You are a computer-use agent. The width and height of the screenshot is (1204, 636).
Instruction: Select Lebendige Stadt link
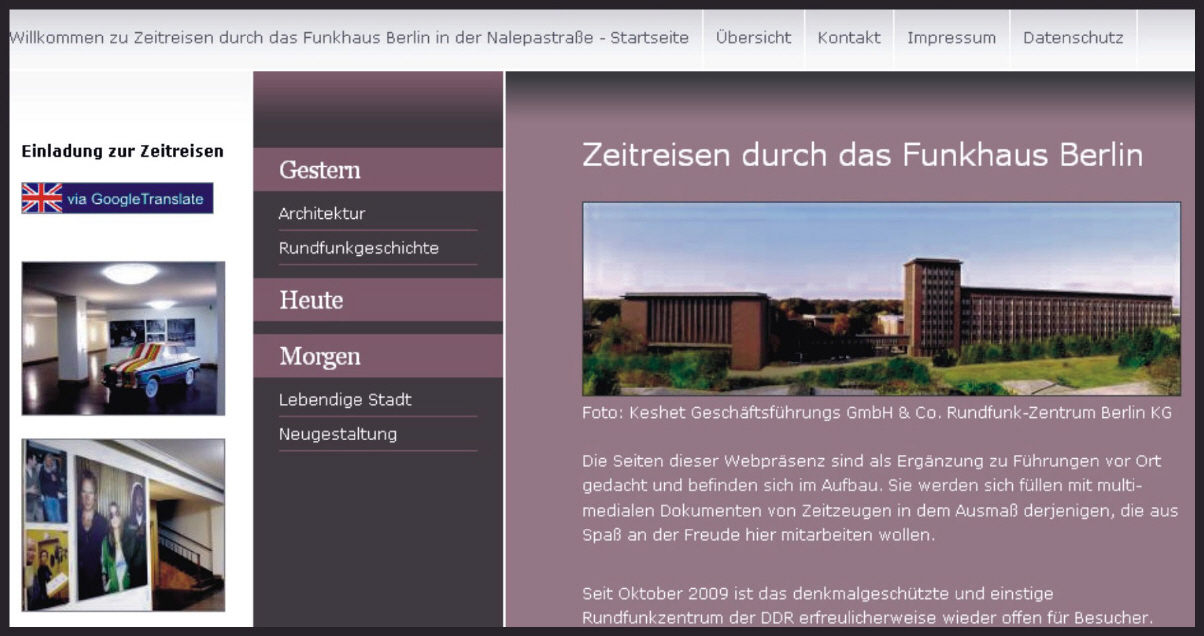click(345, 400)
